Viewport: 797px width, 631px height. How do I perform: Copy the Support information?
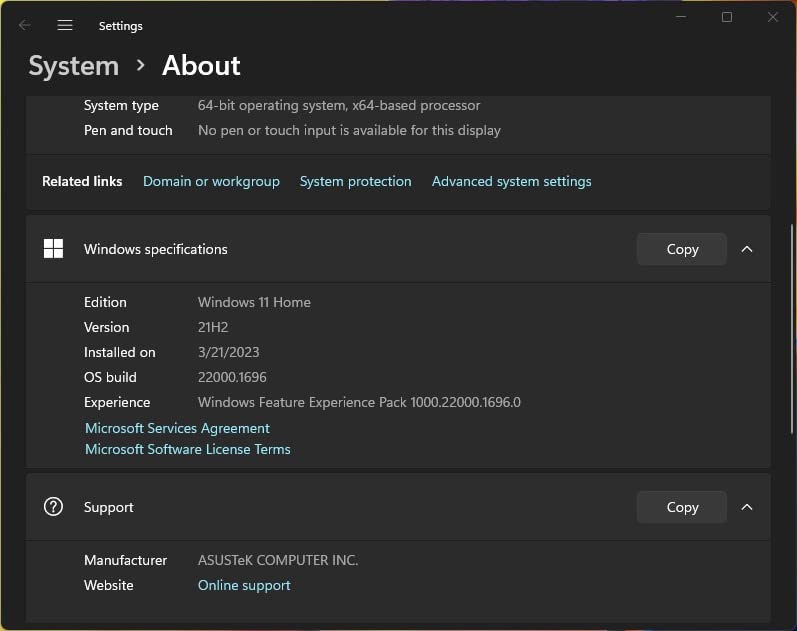pyautogui.click(x=682, y=507)
